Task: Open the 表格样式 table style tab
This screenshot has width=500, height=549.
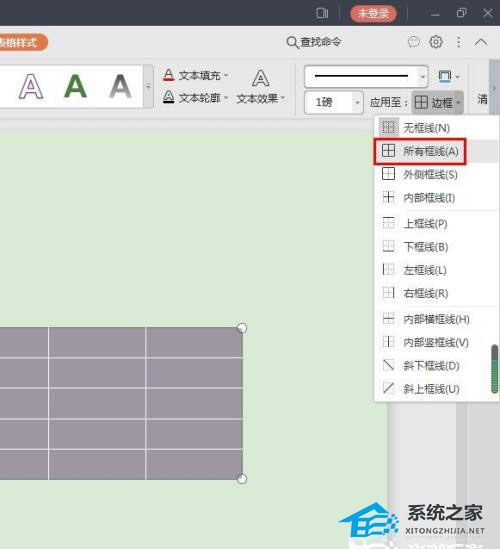Action: coord(22,43)
